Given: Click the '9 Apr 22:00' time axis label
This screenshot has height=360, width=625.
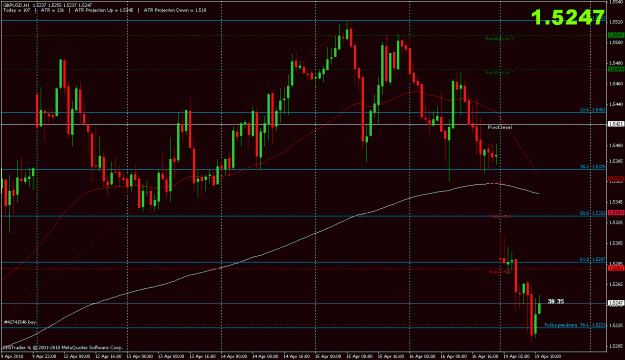Looking at the screenshot, I should click(43, 356).
